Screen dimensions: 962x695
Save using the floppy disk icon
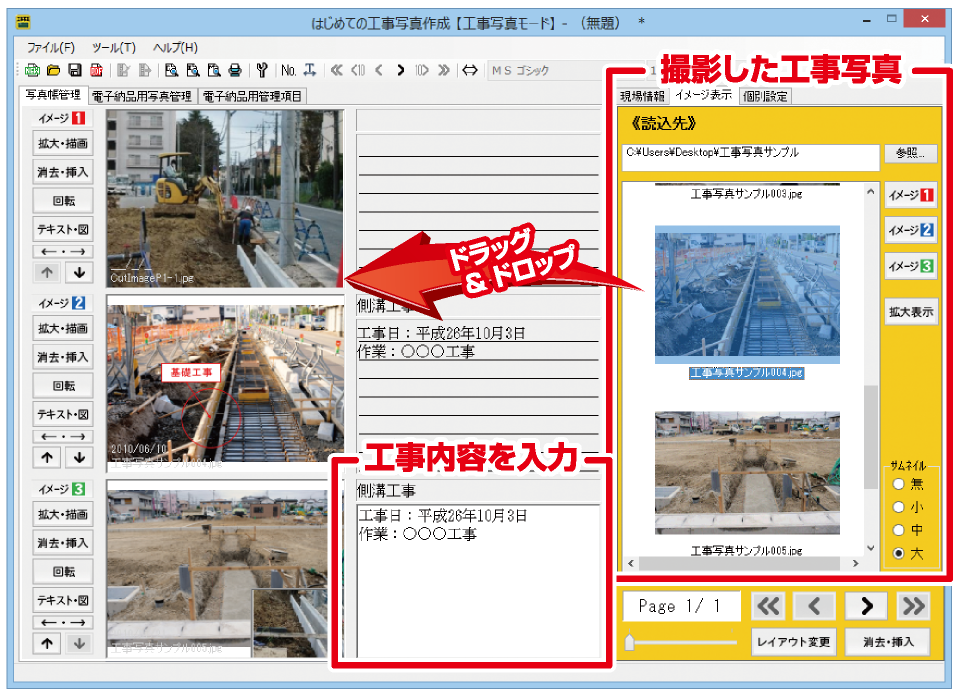(x=75, y=70)
